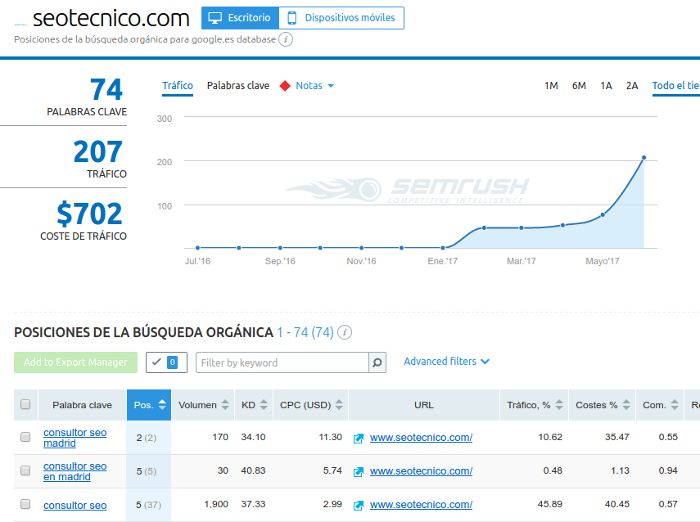The width and height of the screenshot is (700, 522).
Task: Open external link icon in consultor seo row
Action: [358, 505]
